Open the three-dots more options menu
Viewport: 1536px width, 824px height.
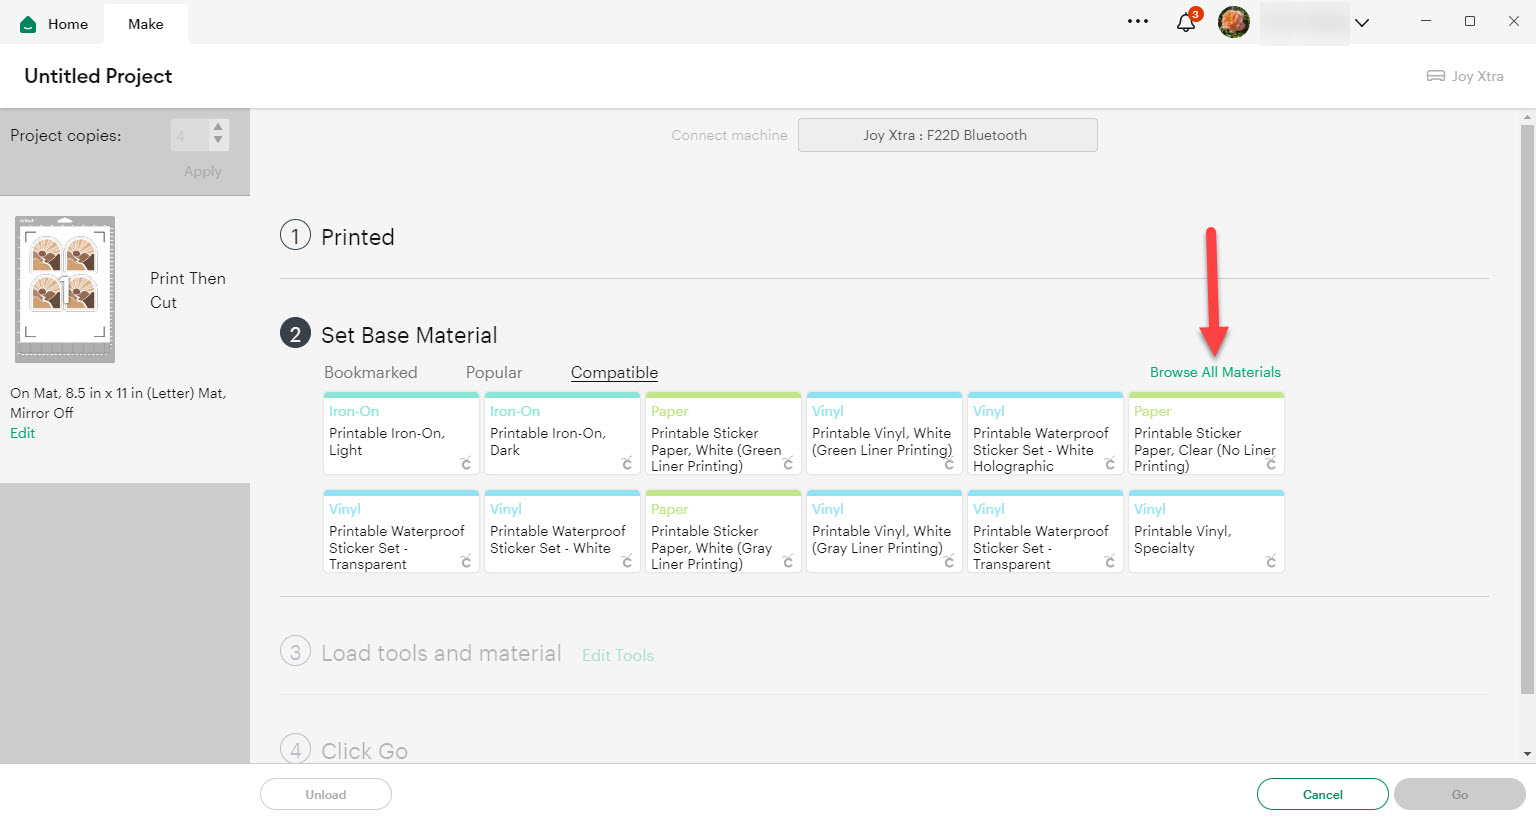point(1138,21)
